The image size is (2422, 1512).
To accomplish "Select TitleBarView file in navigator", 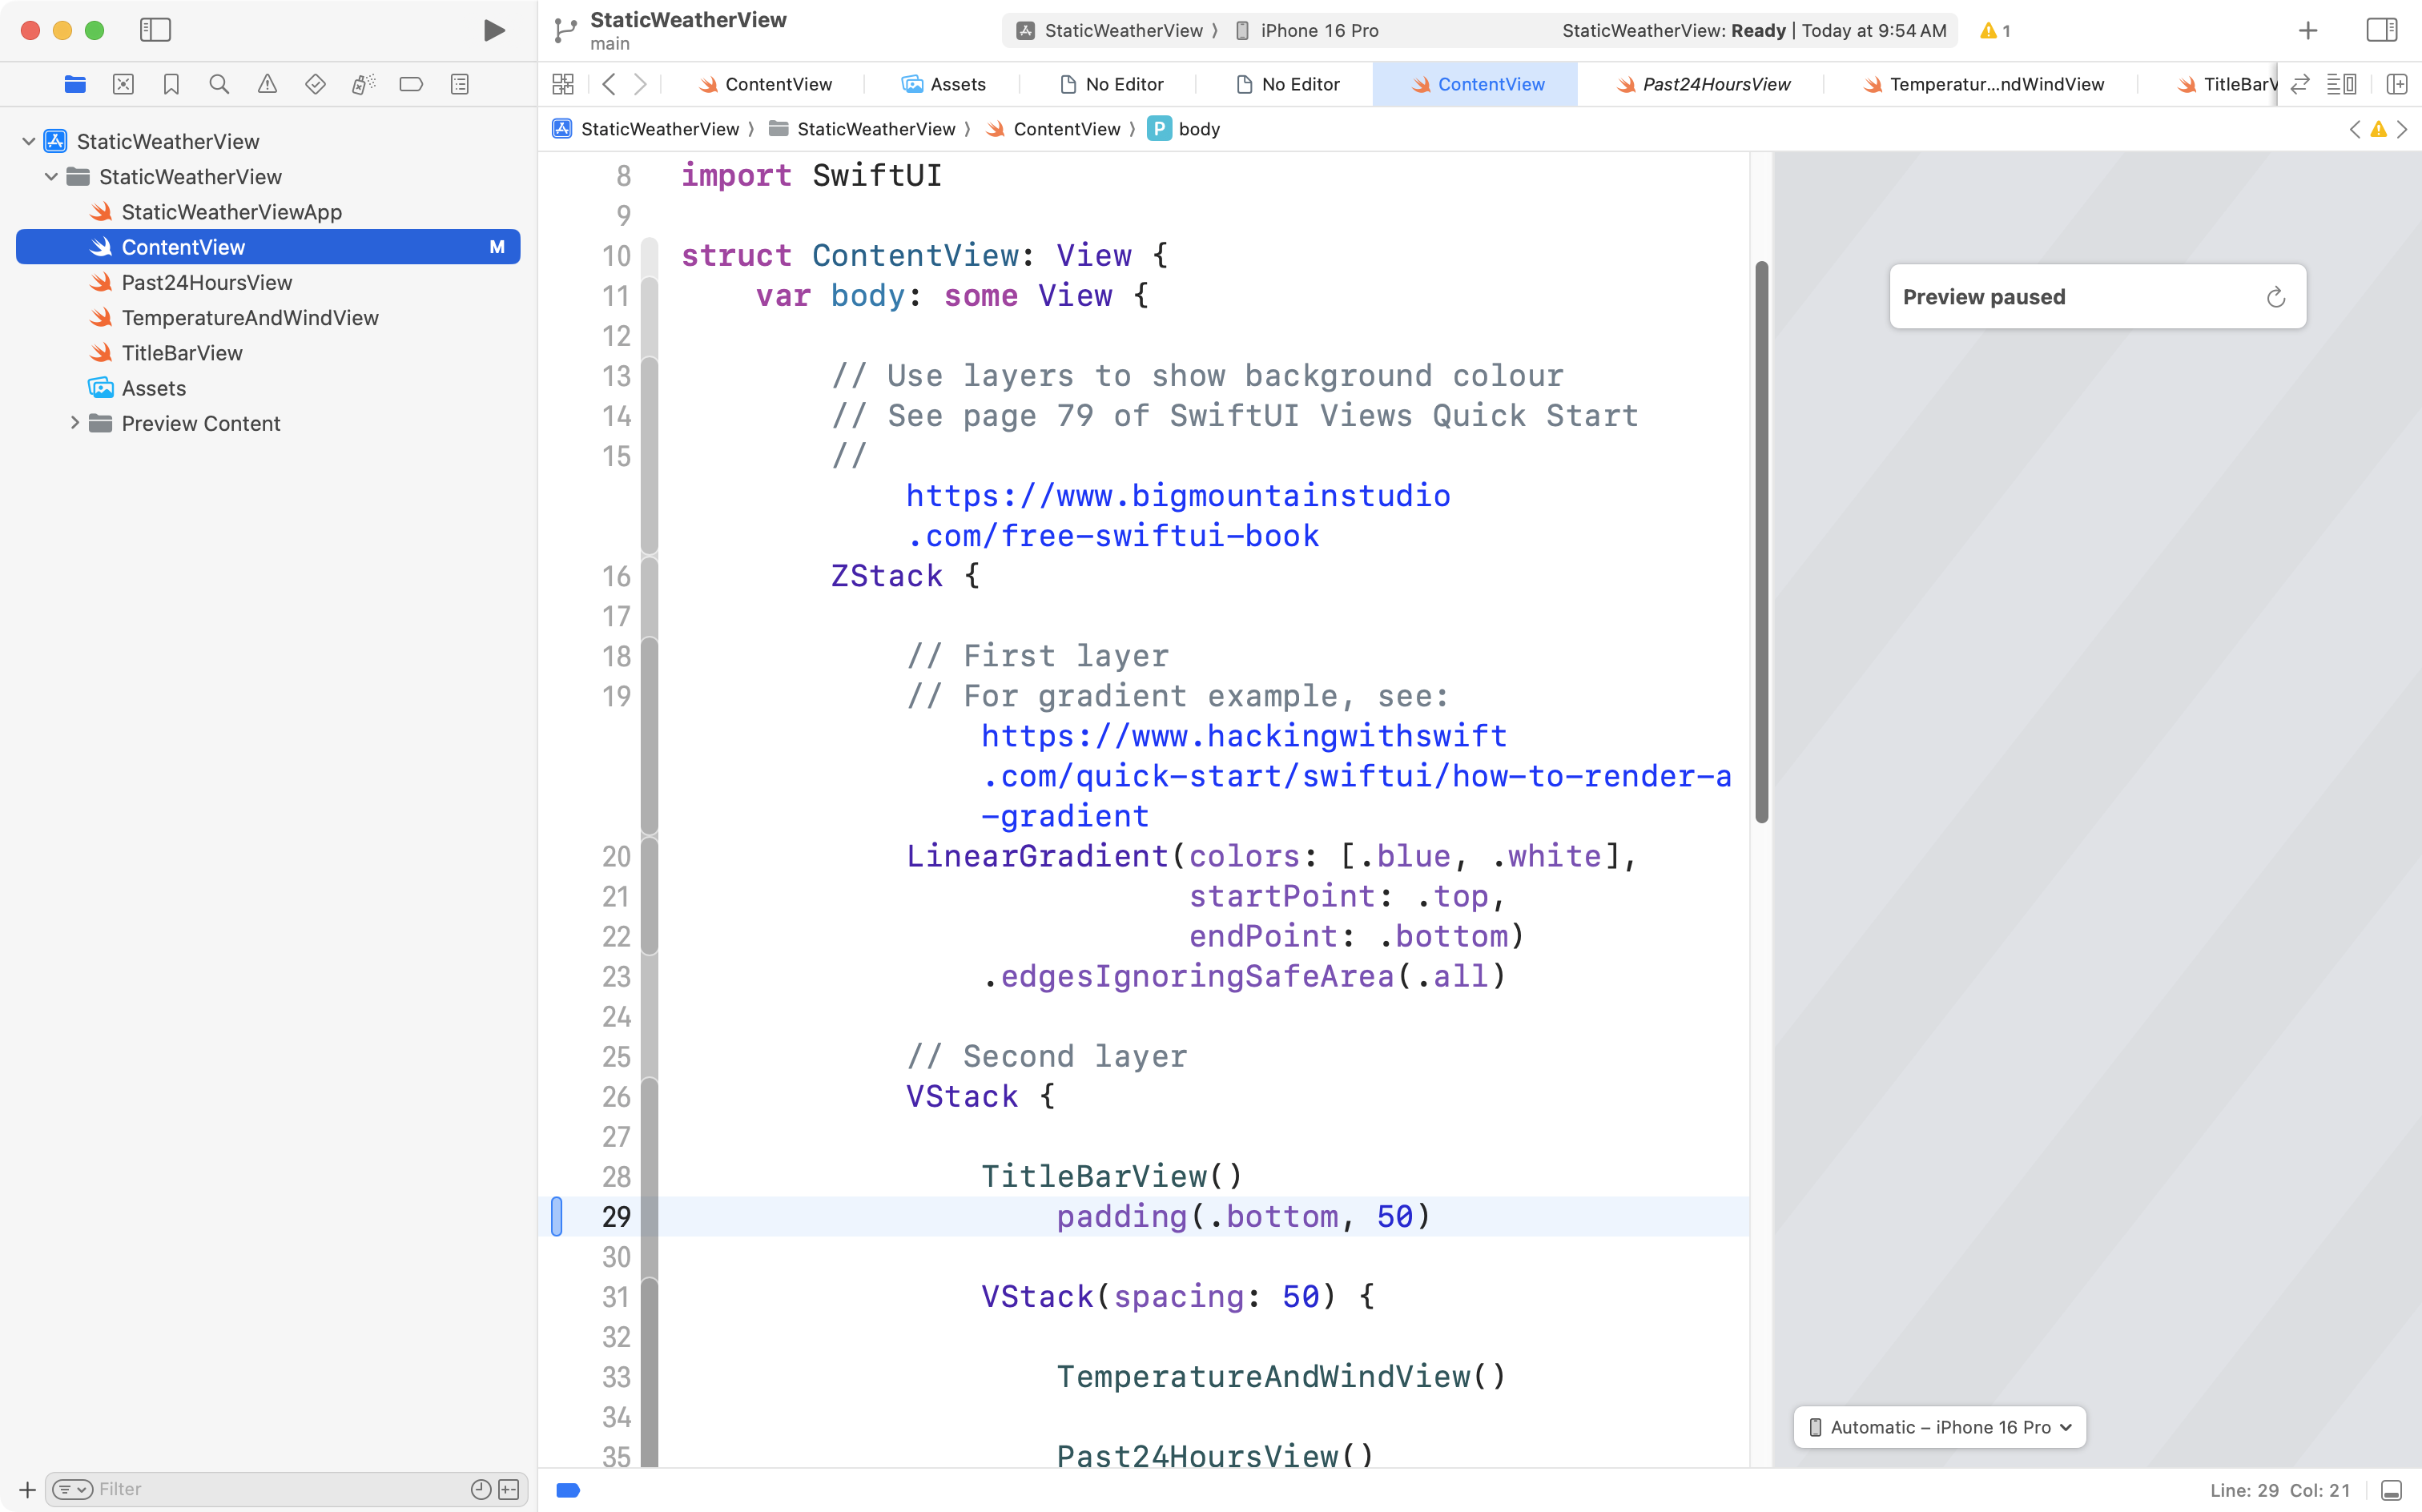I will [x=182, y=353].
